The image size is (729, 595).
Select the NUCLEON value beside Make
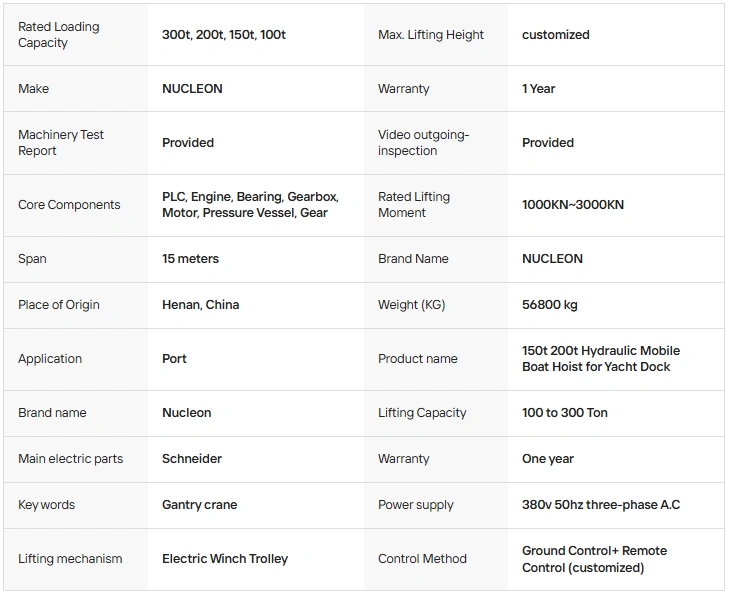(192, 88)
